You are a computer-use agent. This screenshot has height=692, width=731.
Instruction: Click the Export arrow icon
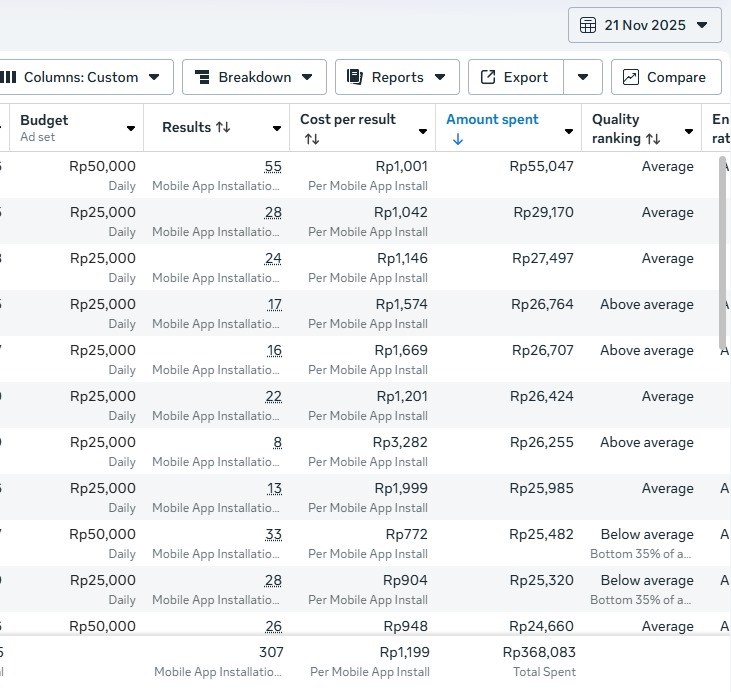pos(488,77)
